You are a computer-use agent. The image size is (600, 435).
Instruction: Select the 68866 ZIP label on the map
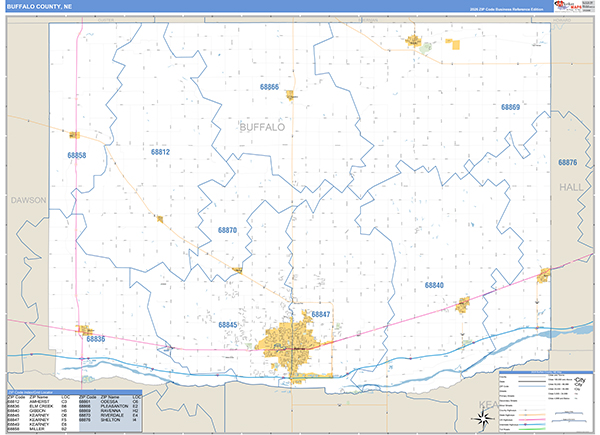coord(269,87)
